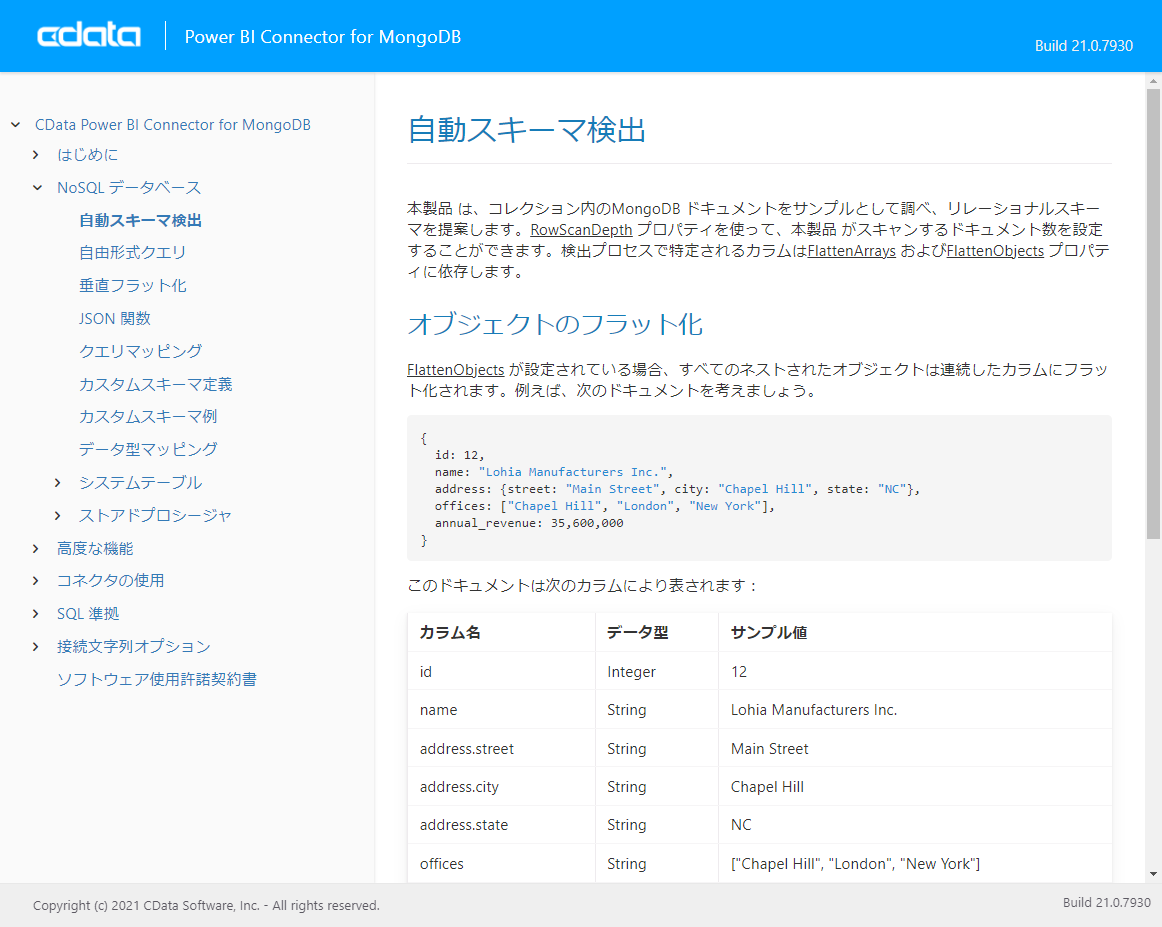Expand the コネクタの使用 chevron
The width and height of the screenshot is (1162, 927).
(x=36, y=580)
